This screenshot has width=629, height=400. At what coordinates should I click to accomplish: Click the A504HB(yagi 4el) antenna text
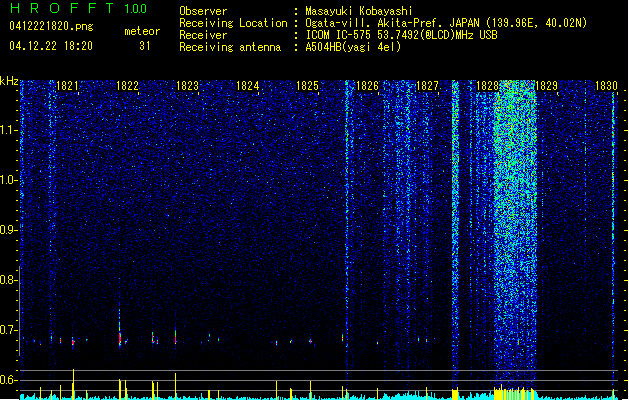point(353,47)
